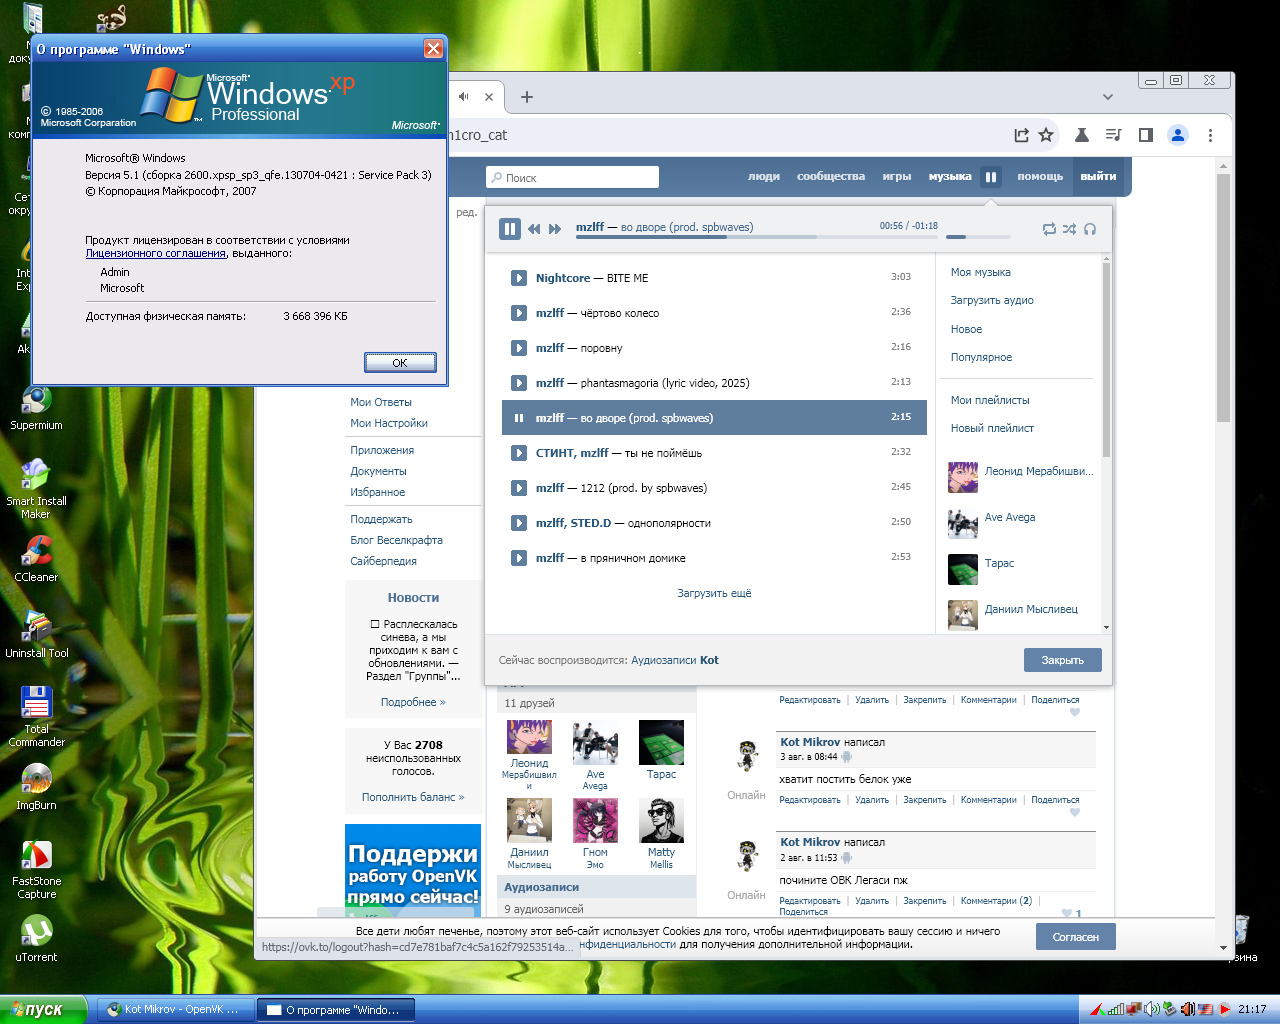Select Популярное in the audio sidebar

point(981,357)
